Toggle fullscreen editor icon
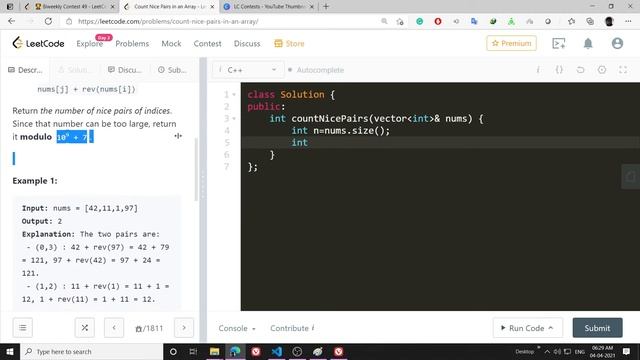Viewport: 640px width, 360px height. click(623, 70)
